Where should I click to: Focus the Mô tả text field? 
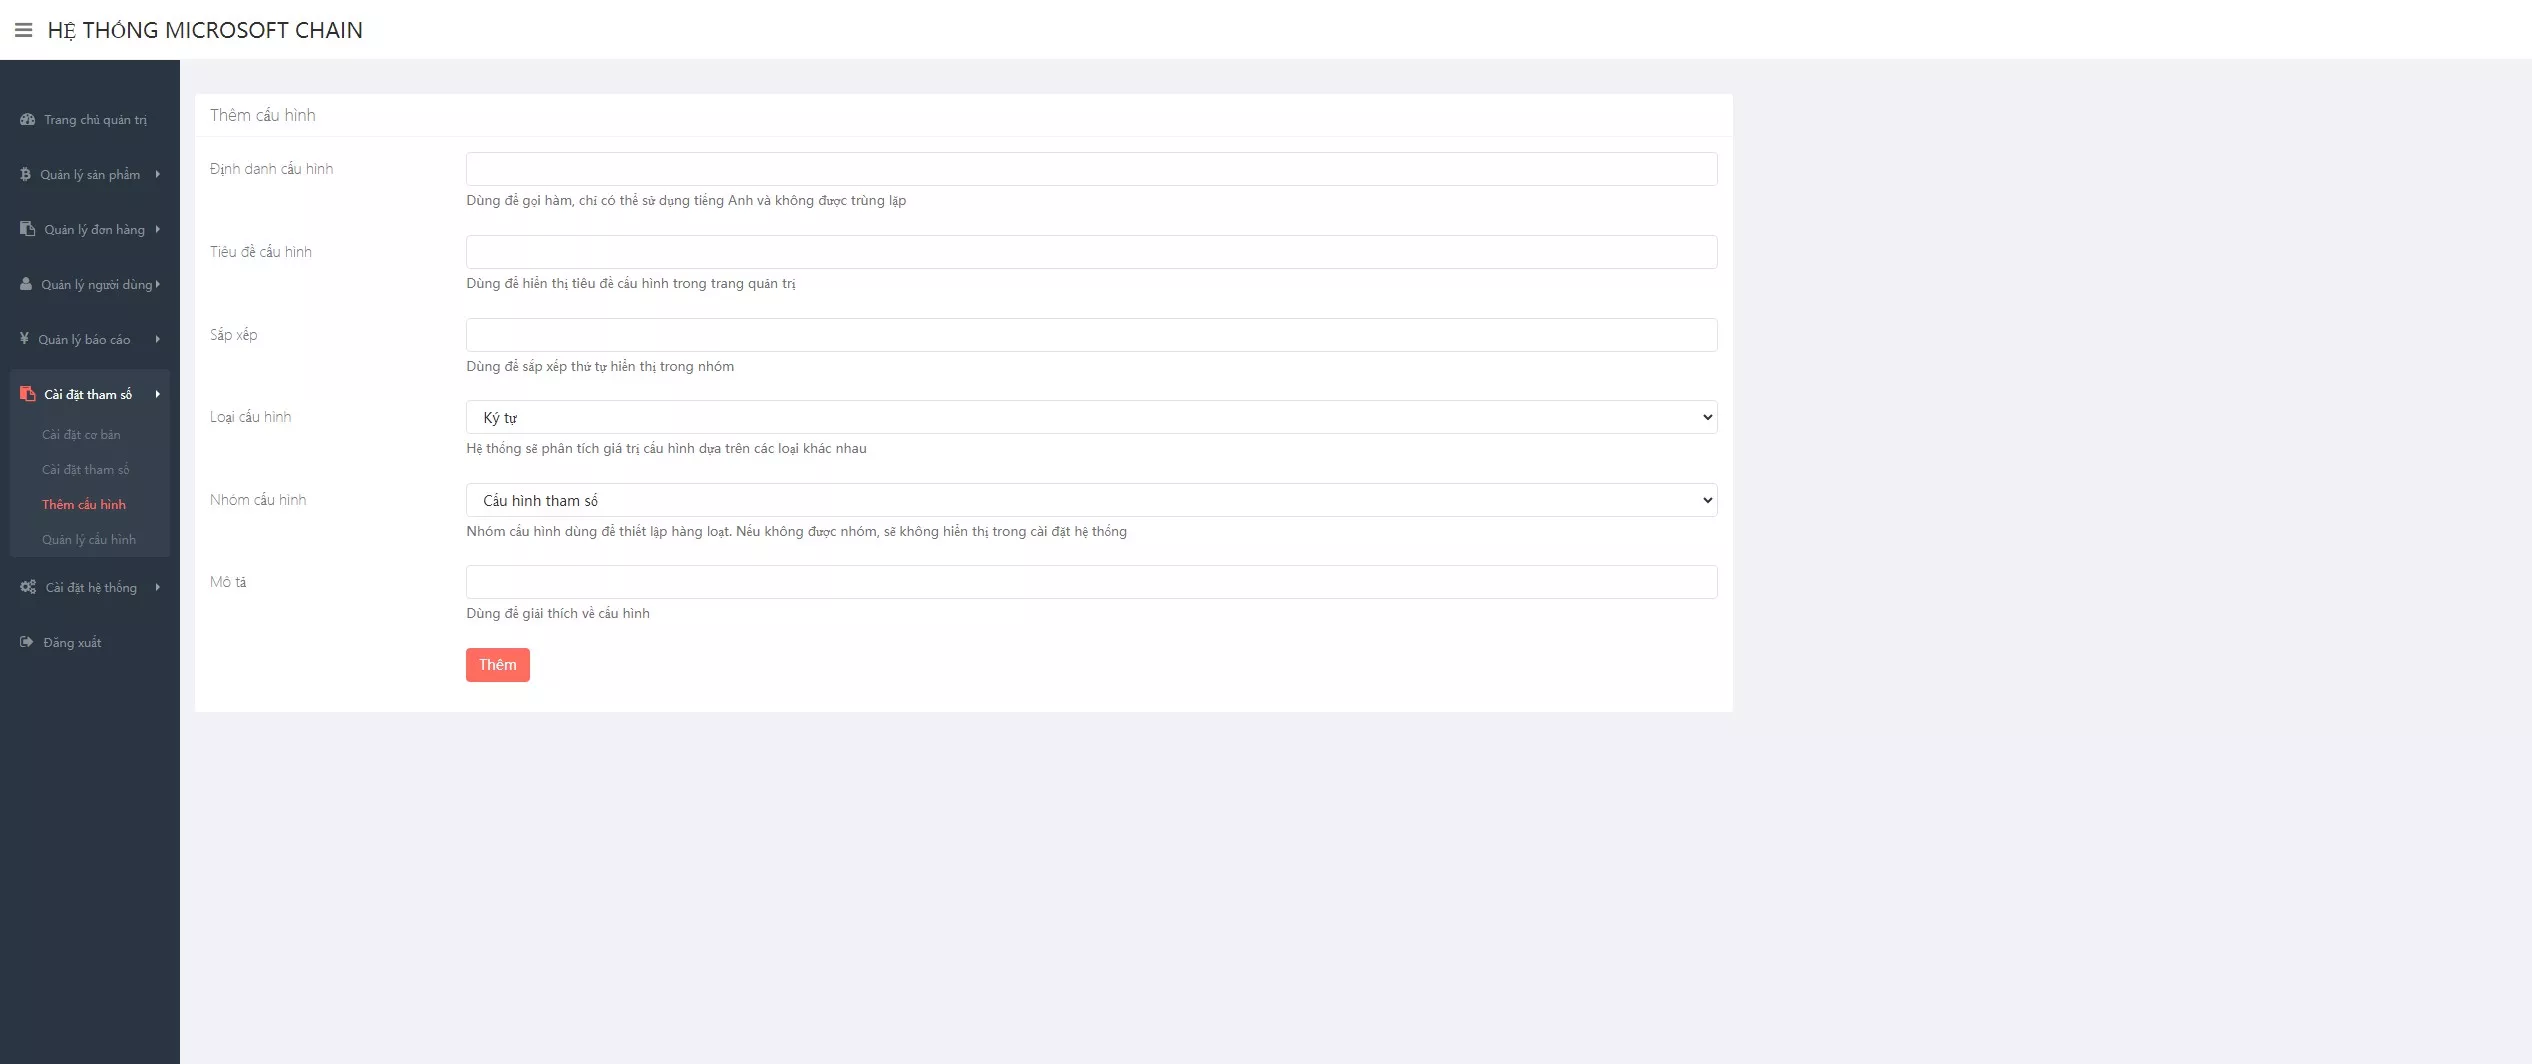(x=1090, y=582)
